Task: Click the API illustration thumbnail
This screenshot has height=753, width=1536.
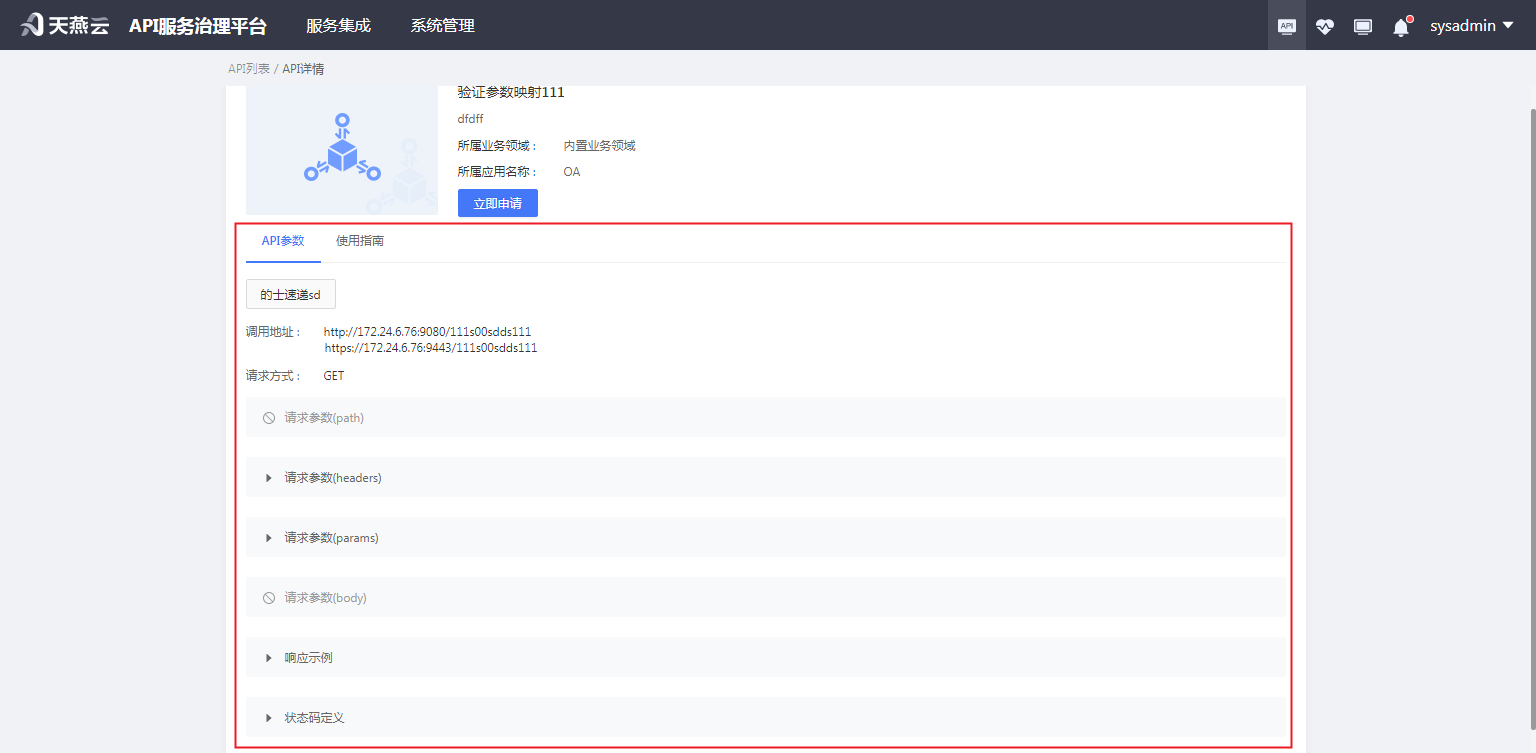Action: pos(342,151)
